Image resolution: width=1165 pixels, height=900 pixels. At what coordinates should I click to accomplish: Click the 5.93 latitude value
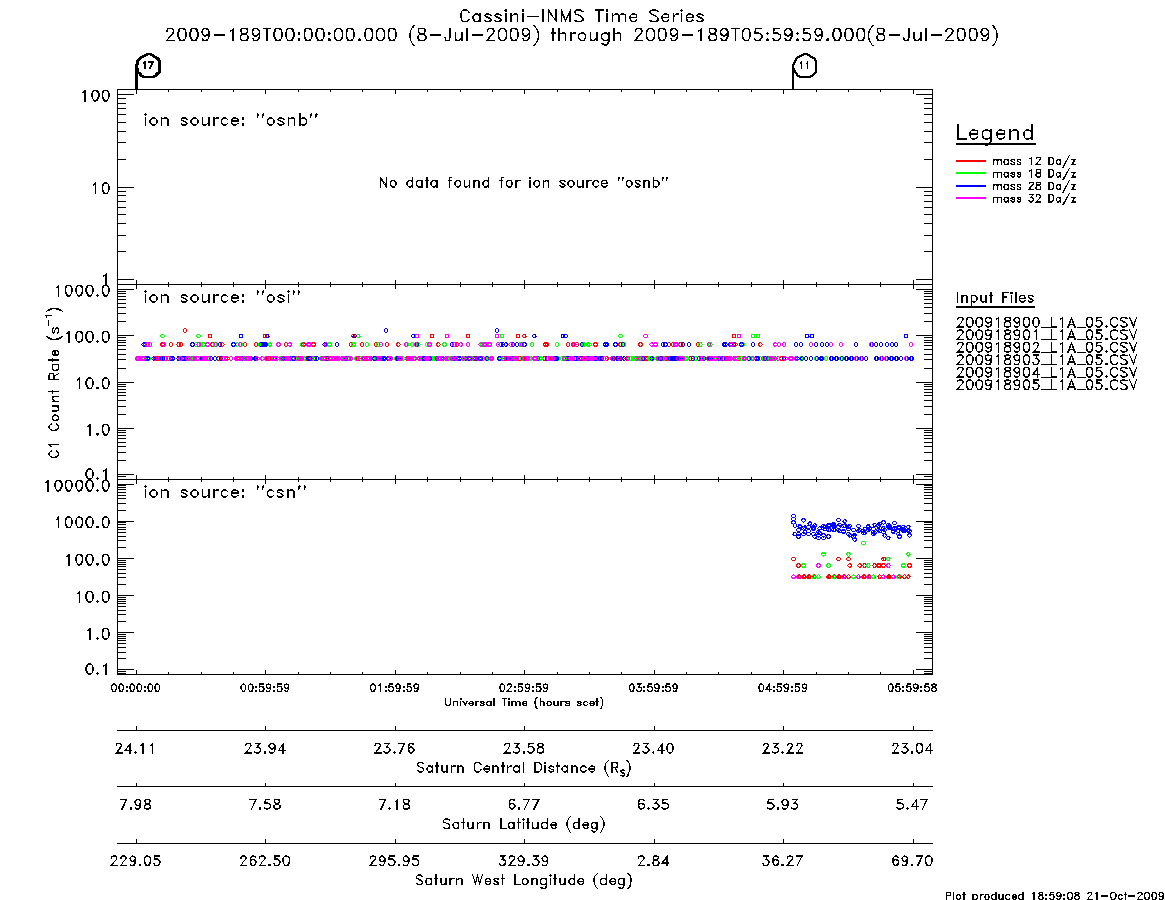point(782,805)
